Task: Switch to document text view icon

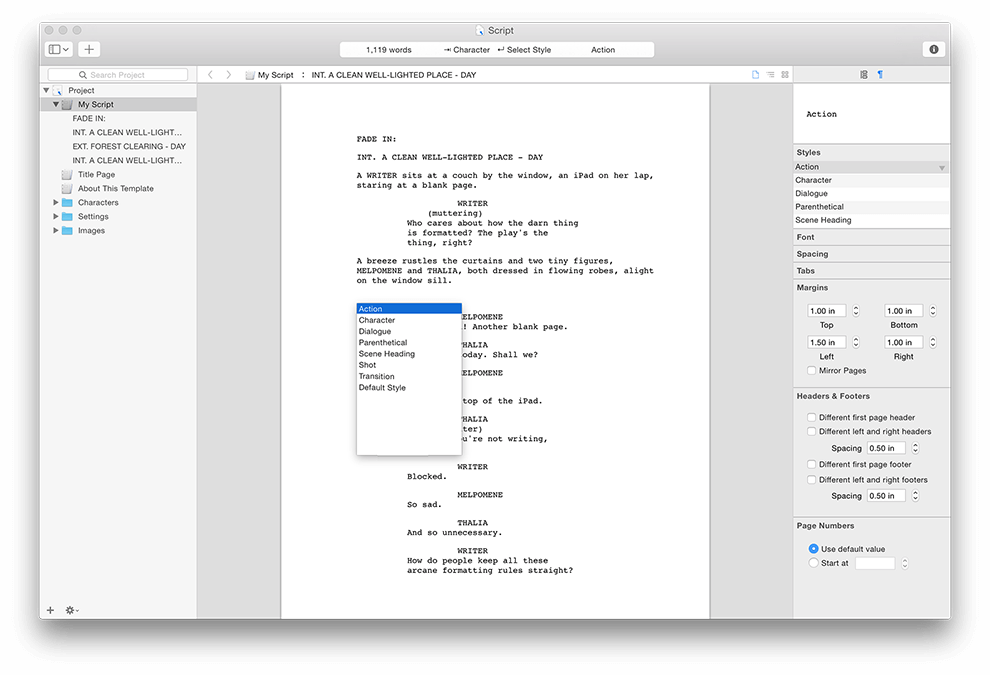Action: [755, 75]
